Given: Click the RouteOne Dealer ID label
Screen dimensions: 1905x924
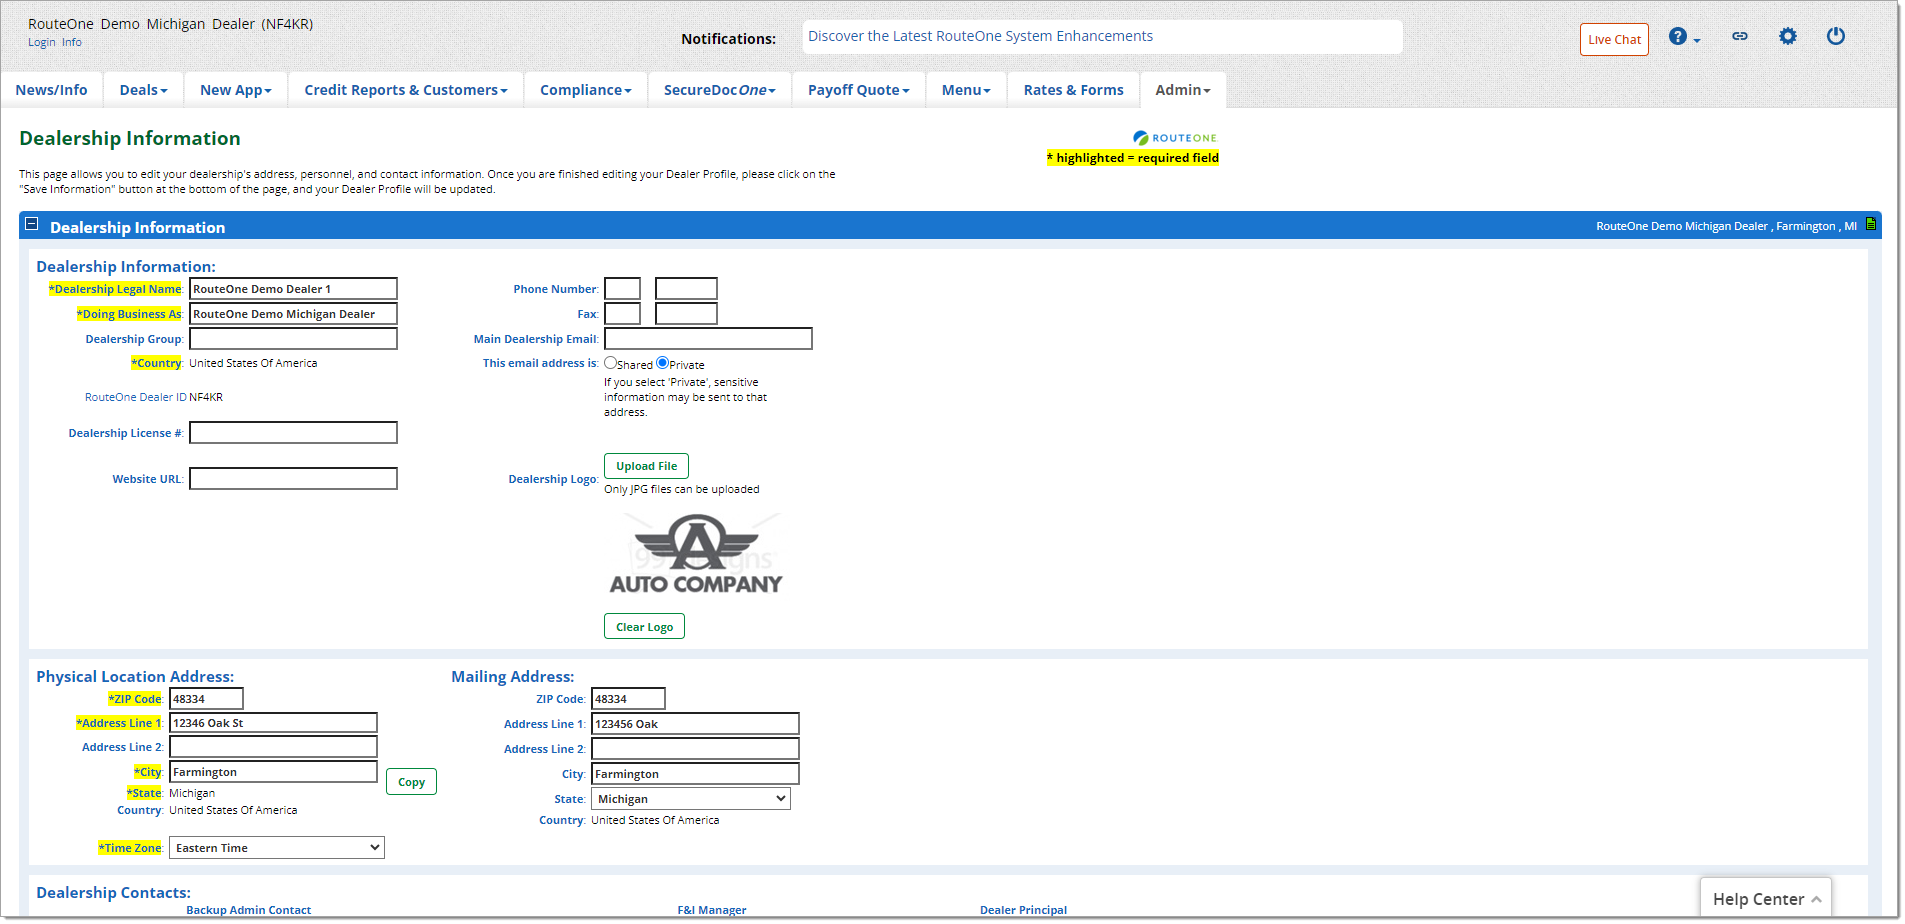Looking at the screenshot, I should coord(136,397).
